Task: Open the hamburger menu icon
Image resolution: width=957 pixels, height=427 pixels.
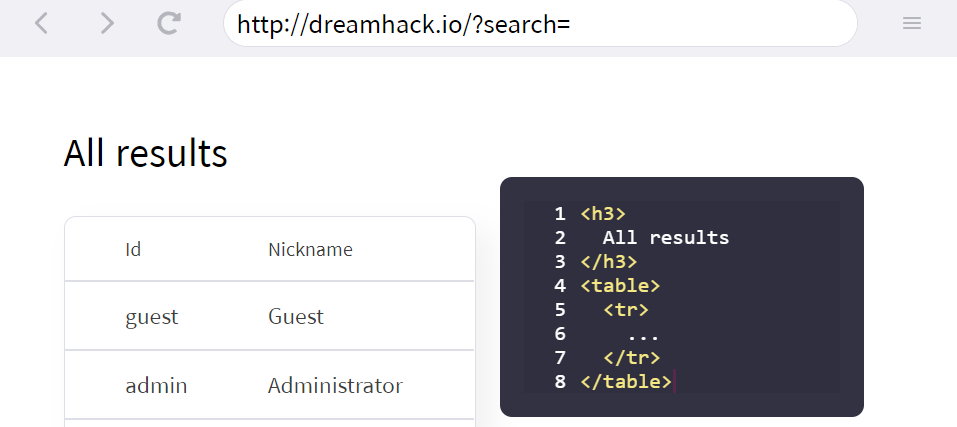Action: 912,24
